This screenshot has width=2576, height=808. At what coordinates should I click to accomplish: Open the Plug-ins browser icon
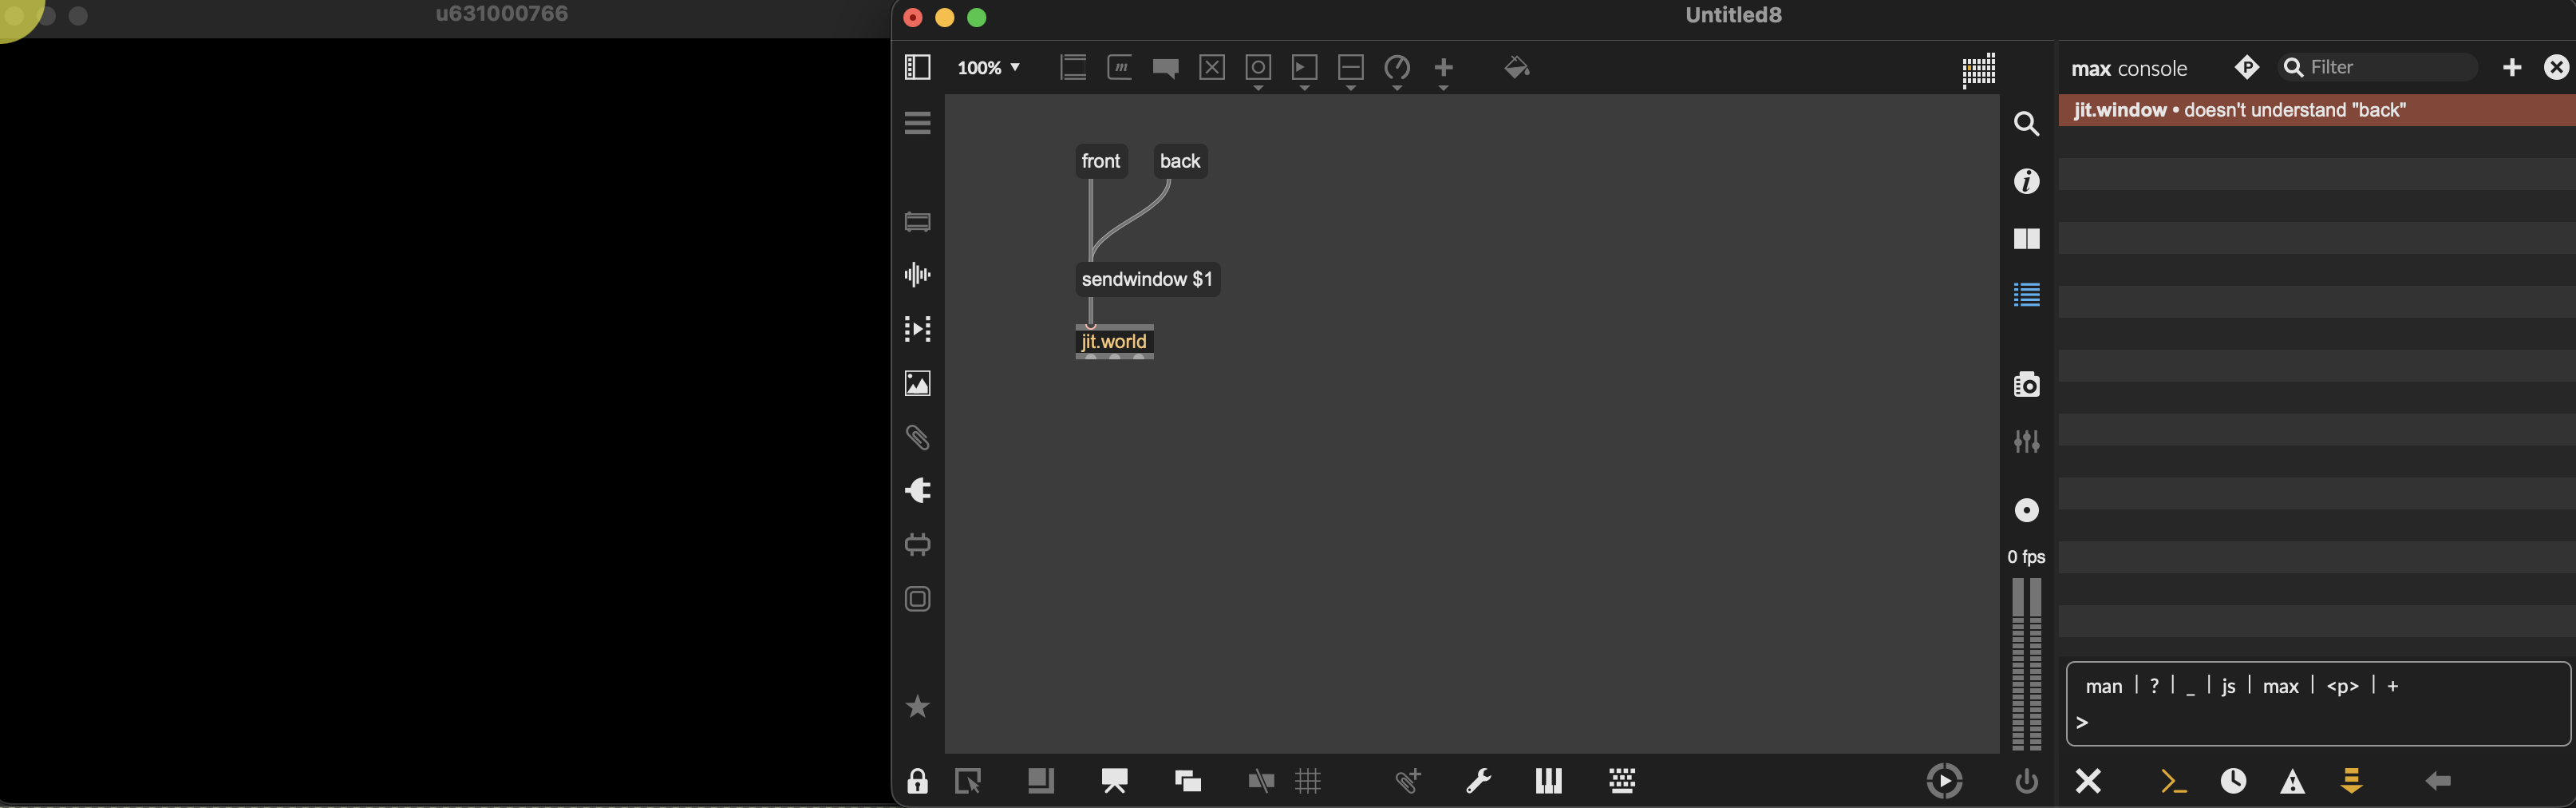click(x=917, y=491)
